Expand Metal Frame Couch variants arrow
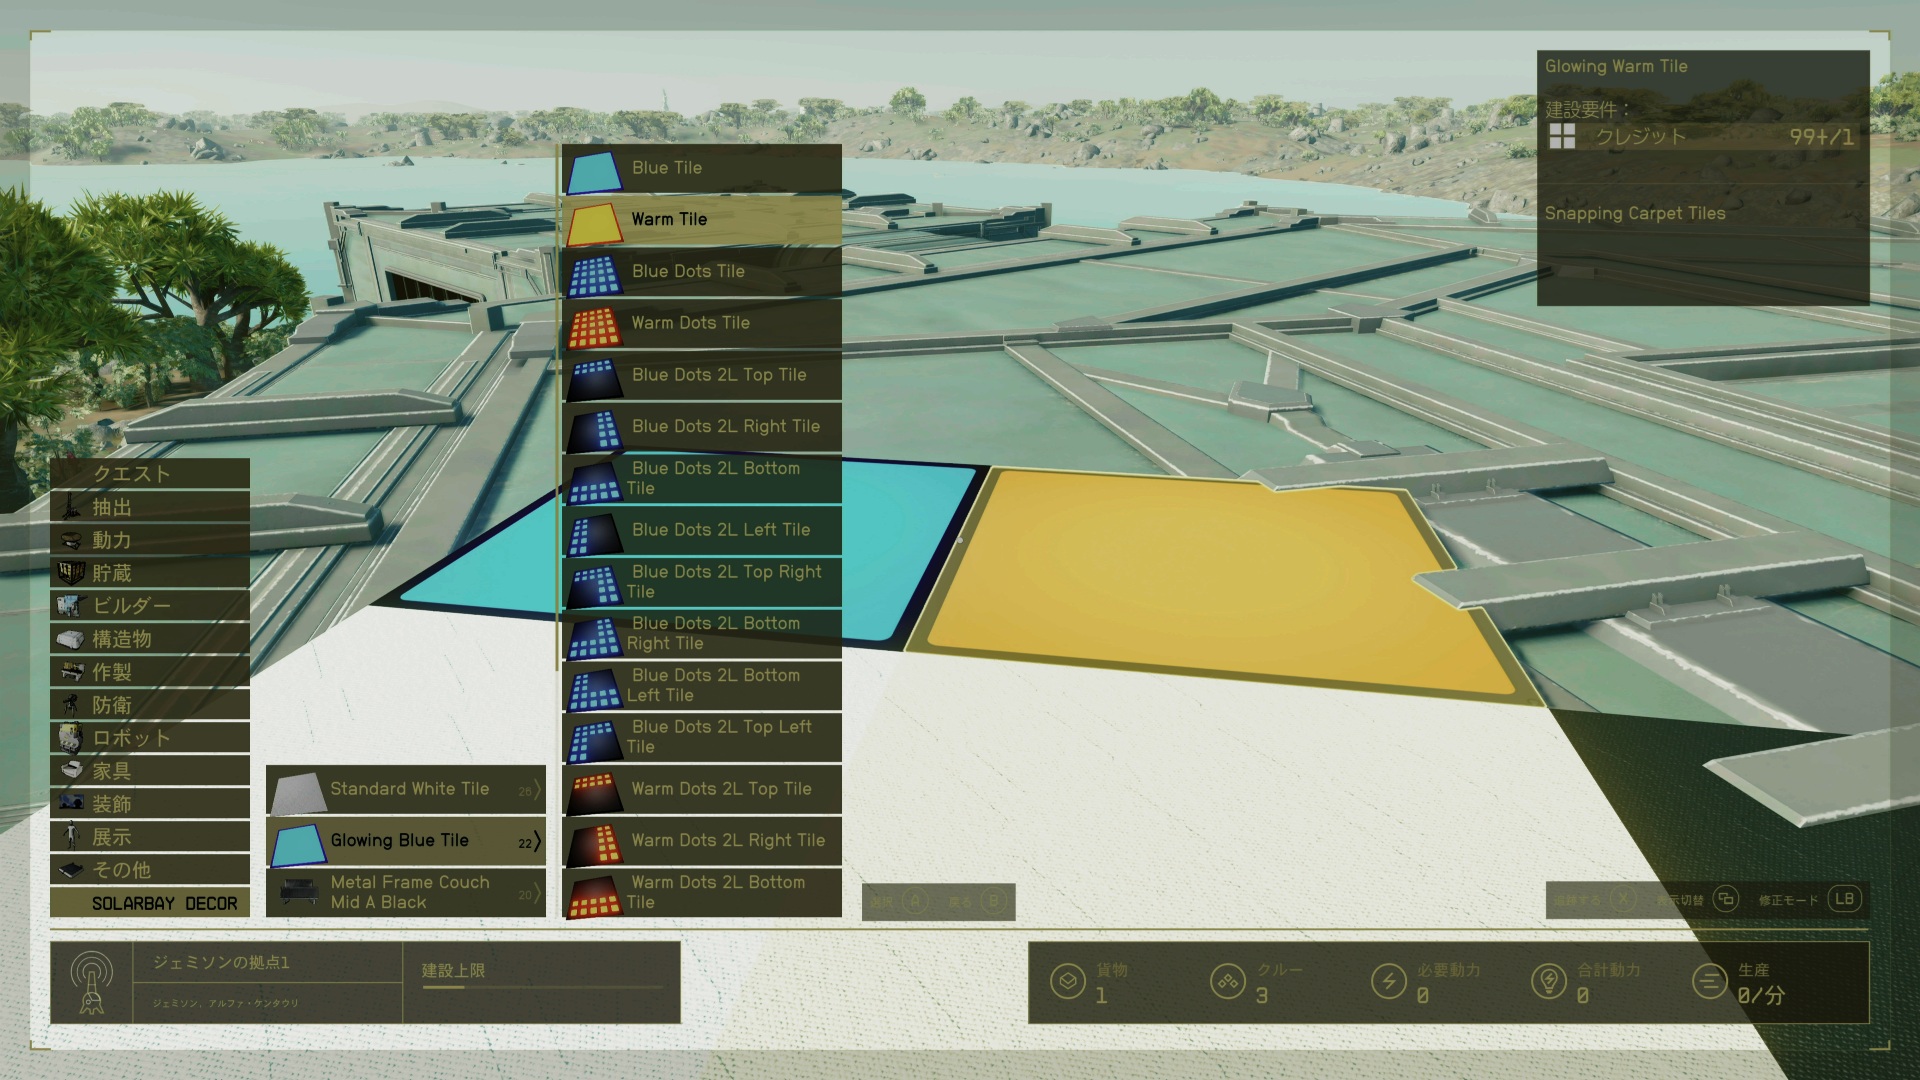1920x1080 pixels. click(x=536, y=893)
